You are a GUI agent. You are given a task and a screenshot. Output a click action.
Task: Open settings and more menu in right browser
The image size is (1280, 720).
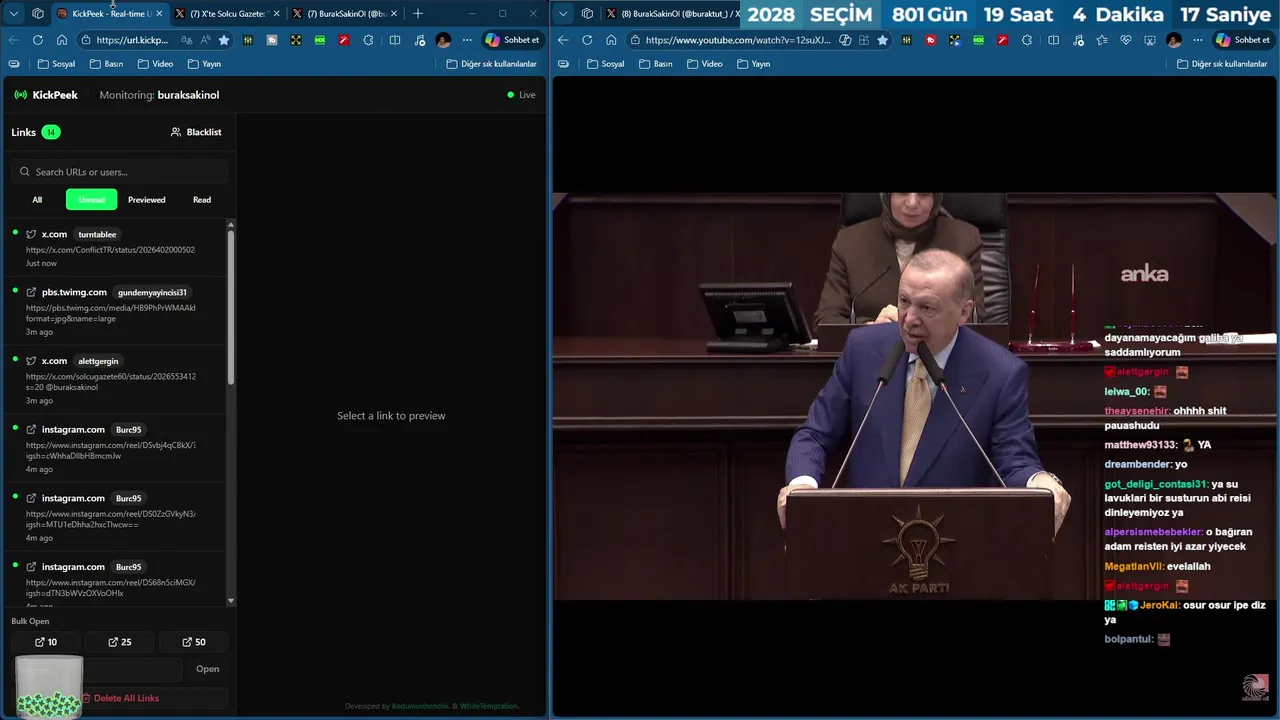(x=1198, y=40)
